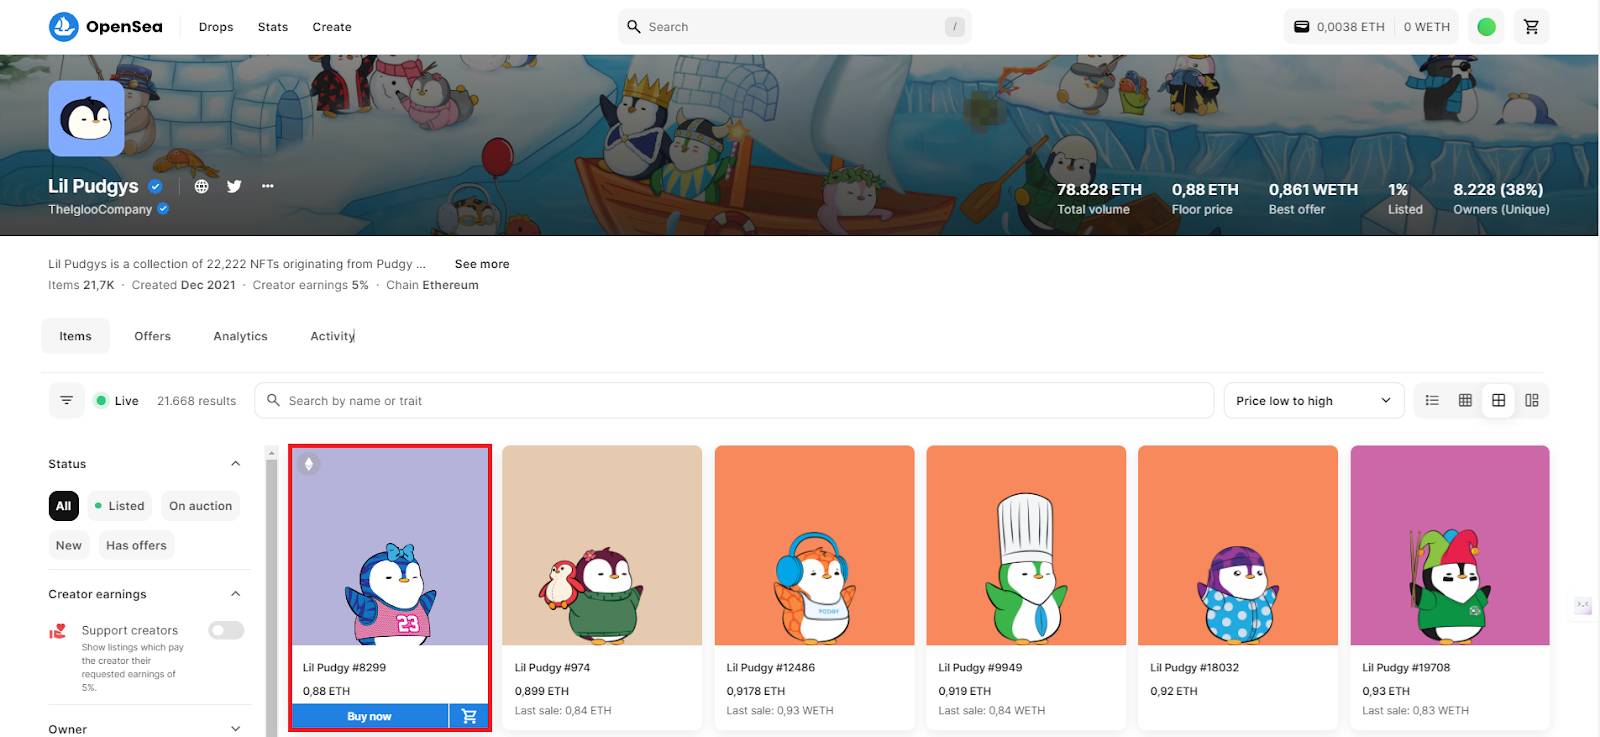Click 8.228 (38%) Owners stat
The image size is (1600, 737).
1501,198
